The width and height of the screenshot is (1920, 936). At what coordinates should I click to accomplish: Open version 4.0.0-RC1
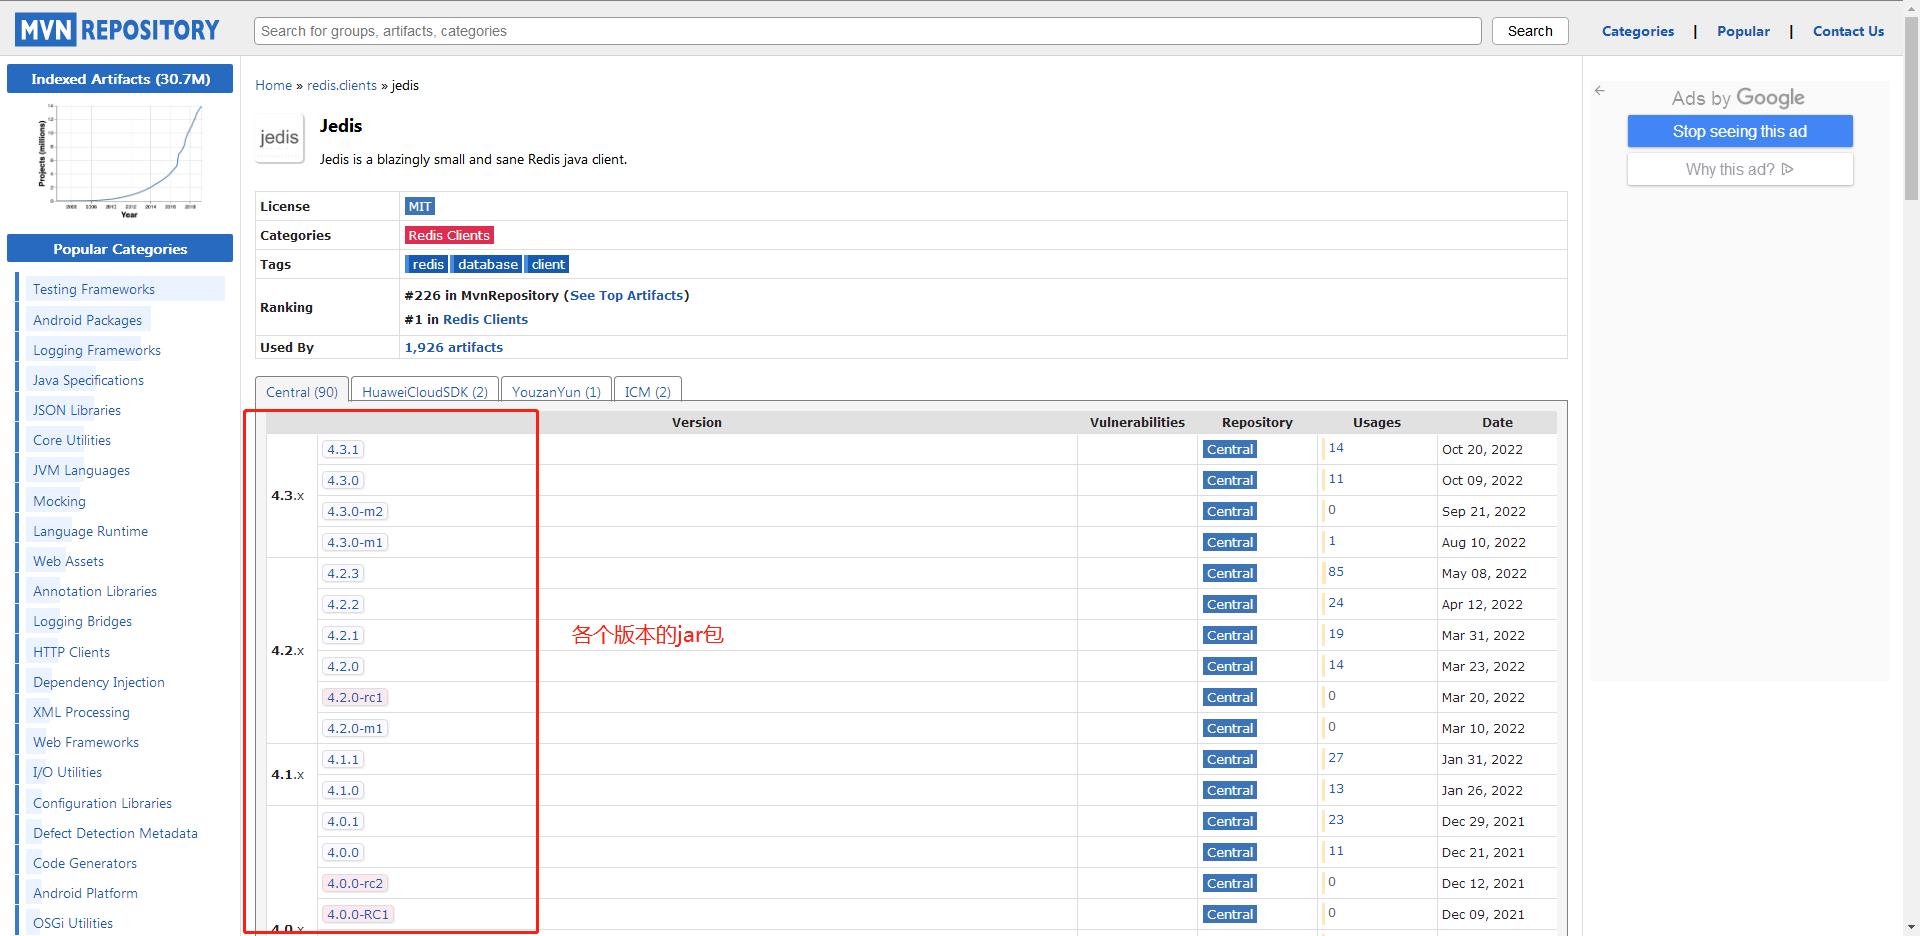pos(358,914)
